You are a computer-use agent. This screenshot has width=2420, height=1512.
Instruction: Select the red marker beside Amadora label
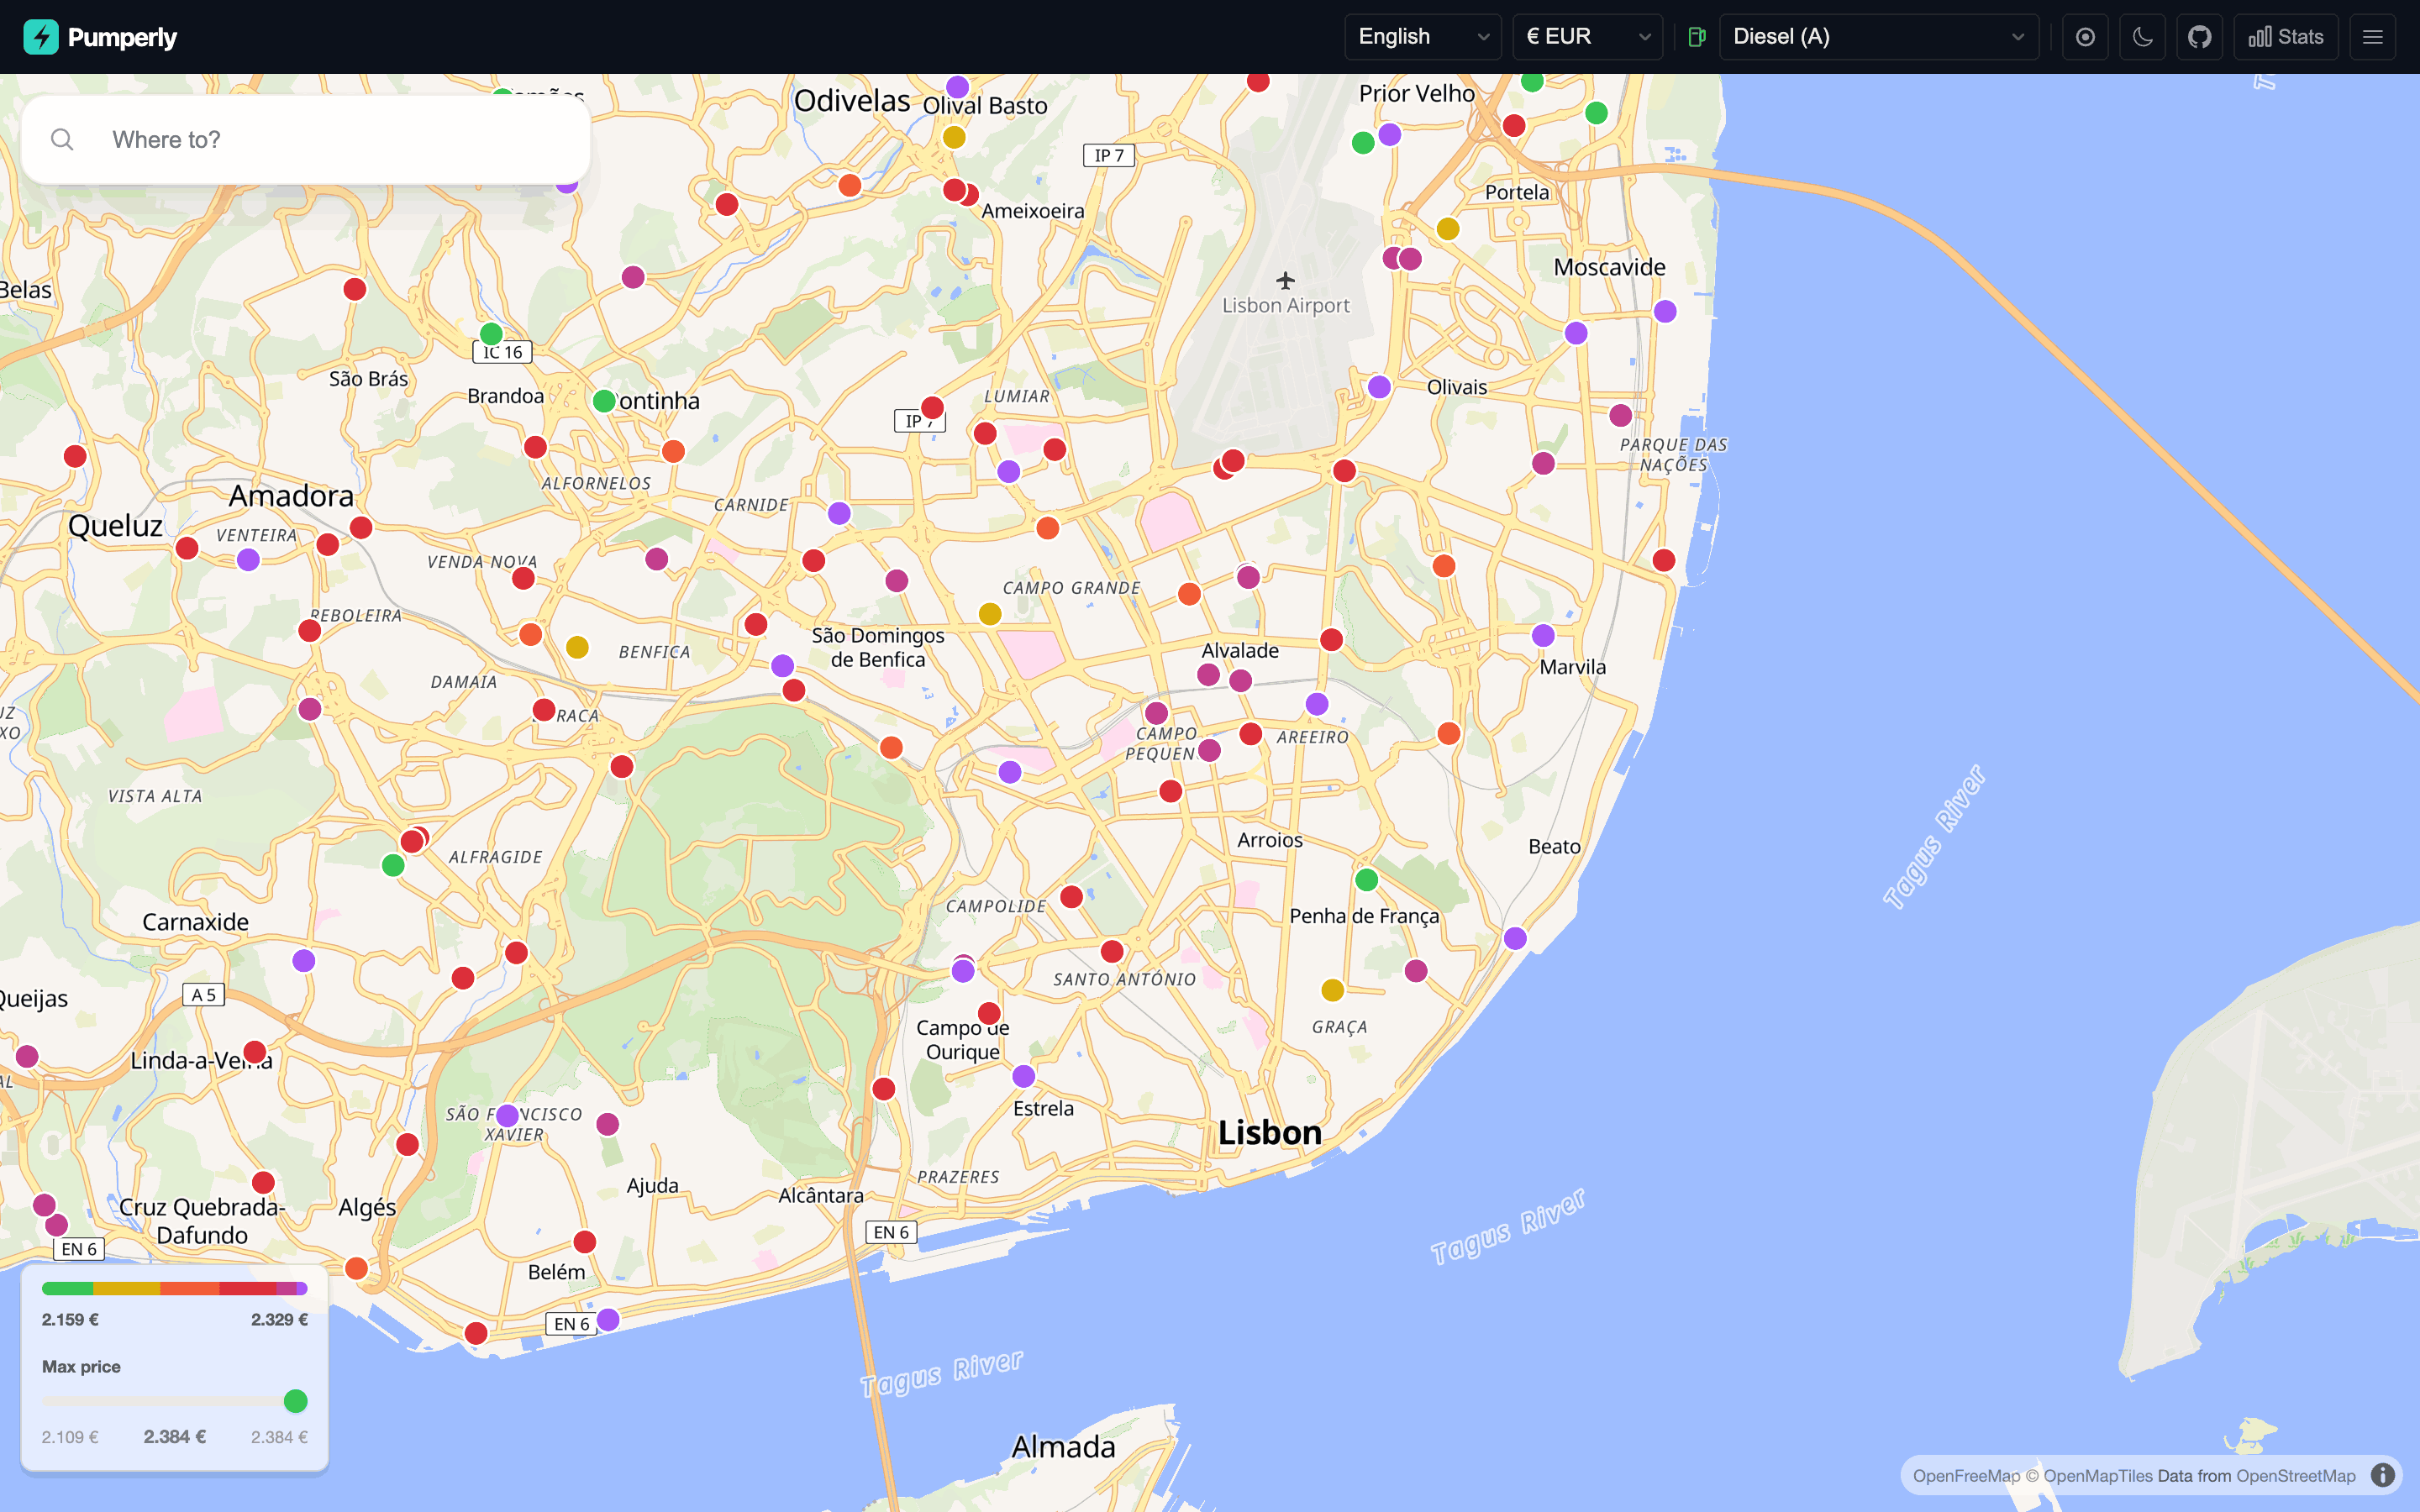tap(361, 527)
